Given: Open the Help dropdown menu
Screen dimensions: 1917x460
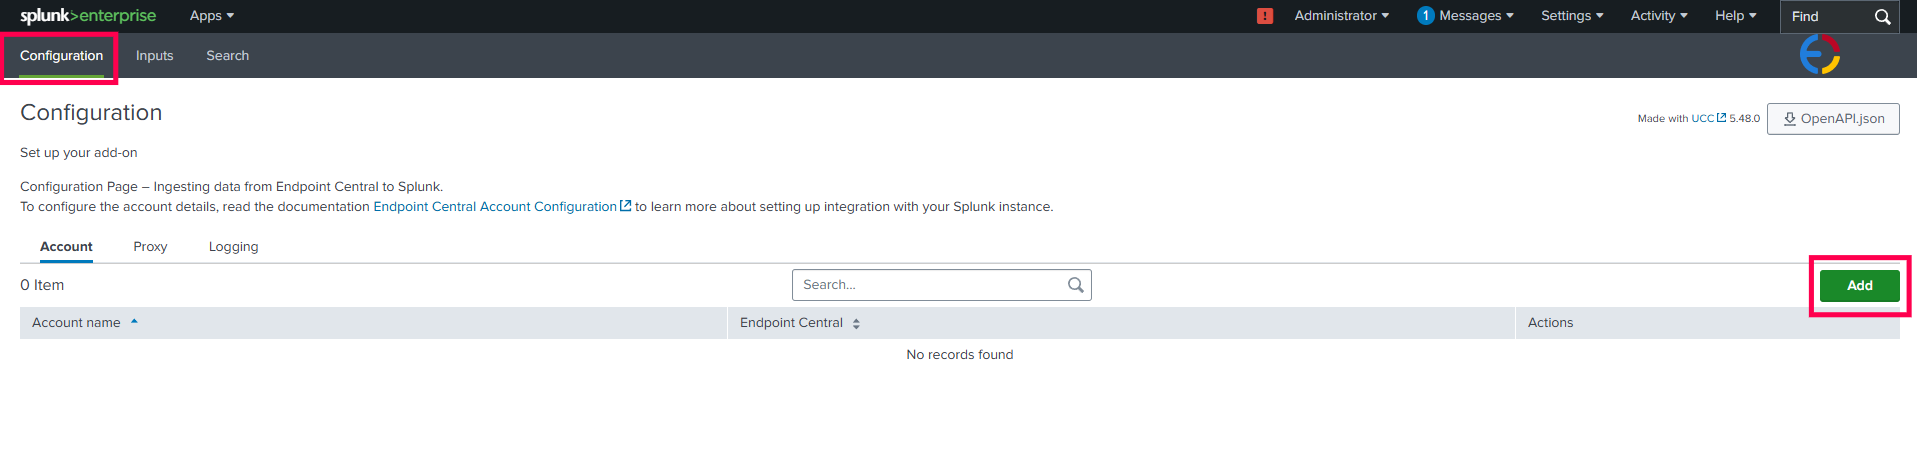Looking at the screenshot, I should (1735, 16).
